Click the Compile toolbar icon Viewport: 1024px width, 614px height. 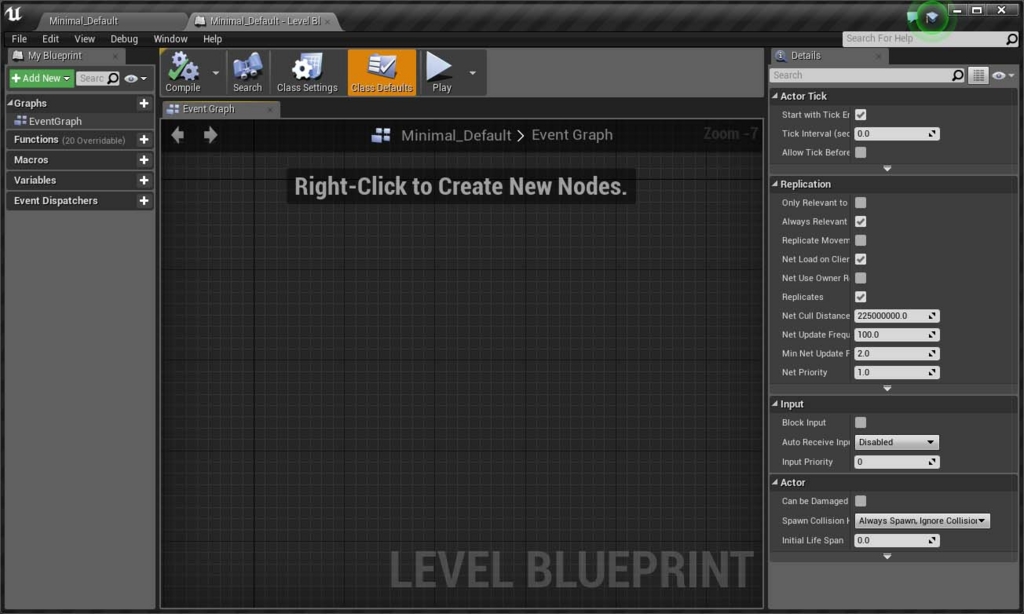183,72
